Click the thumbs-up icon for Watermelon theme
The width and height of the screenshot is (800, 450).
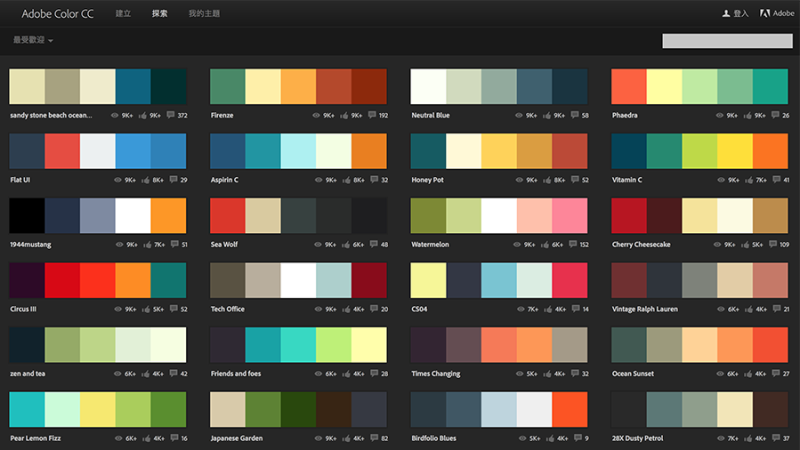coord(547,245)
